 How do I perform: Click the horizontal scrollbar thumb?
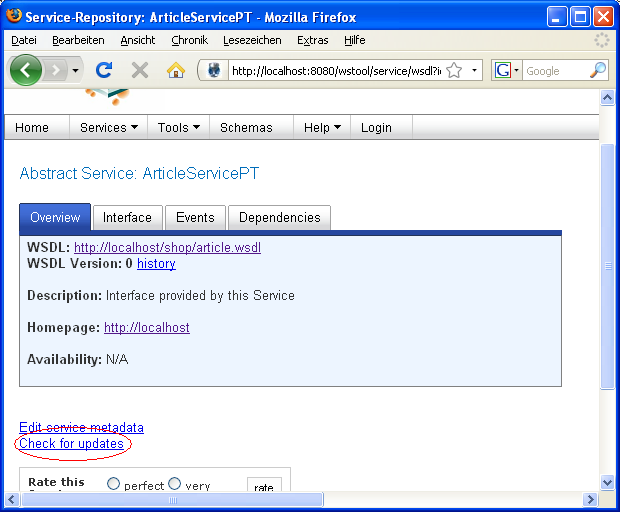click(173, 500)
